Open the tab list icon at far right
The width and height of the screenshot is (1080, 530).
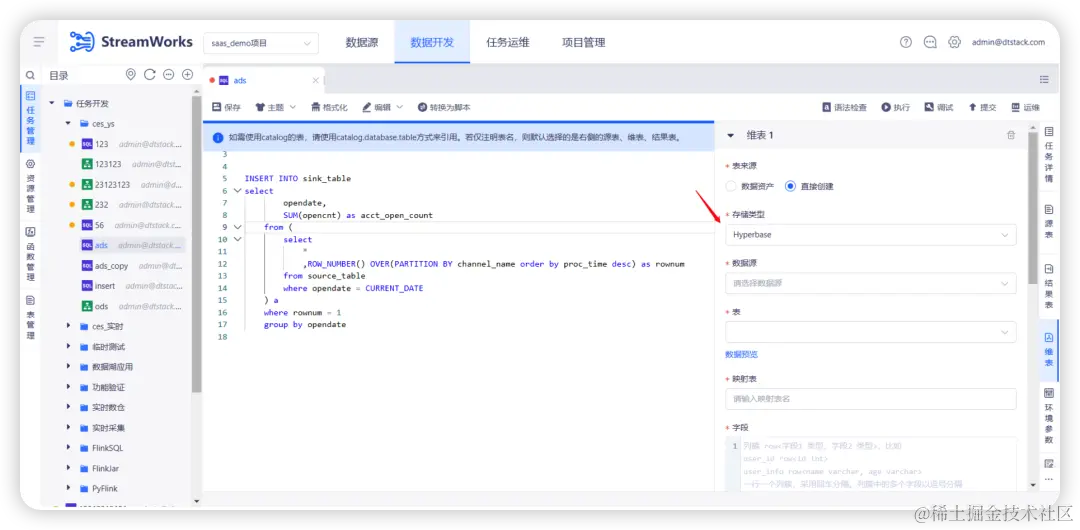point(1044,80)
